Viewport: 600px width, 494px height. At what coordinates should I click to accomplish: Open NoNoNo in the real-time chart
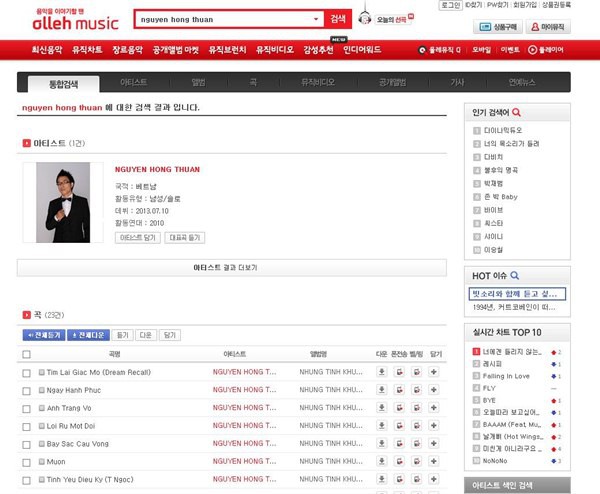point(495,461)
